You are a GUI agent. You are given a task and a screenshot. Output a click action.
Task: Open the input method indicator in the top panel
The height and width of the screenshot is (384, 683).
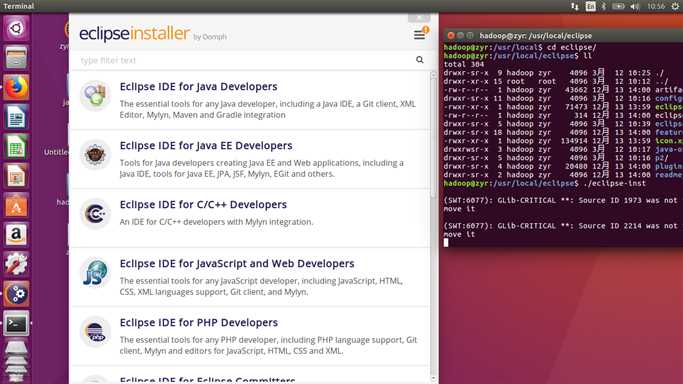tap(590, 6)
